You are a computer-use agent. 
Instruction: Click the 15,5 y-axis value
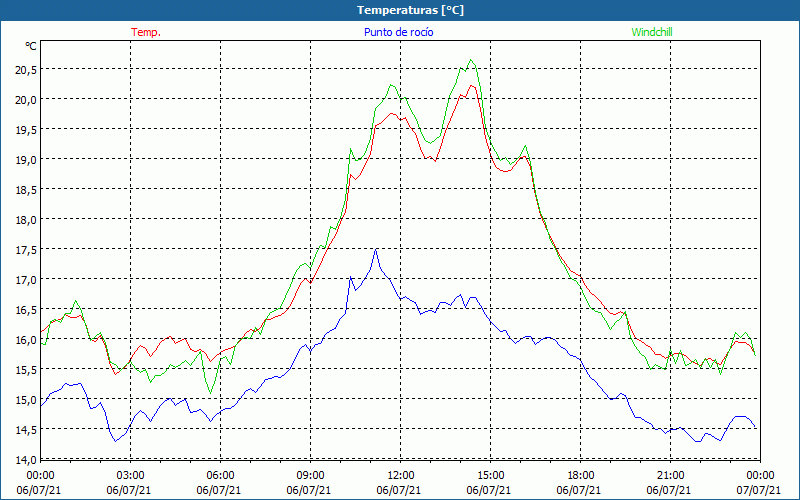26,370
